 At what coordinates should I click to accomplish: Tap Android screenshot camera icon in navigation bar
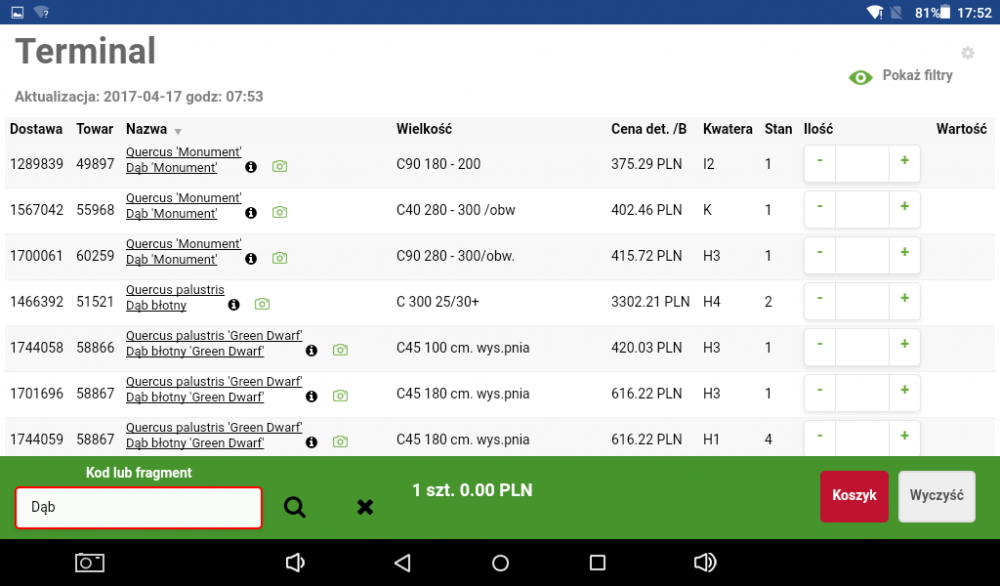pyautogui.click(x=90, y=563)
